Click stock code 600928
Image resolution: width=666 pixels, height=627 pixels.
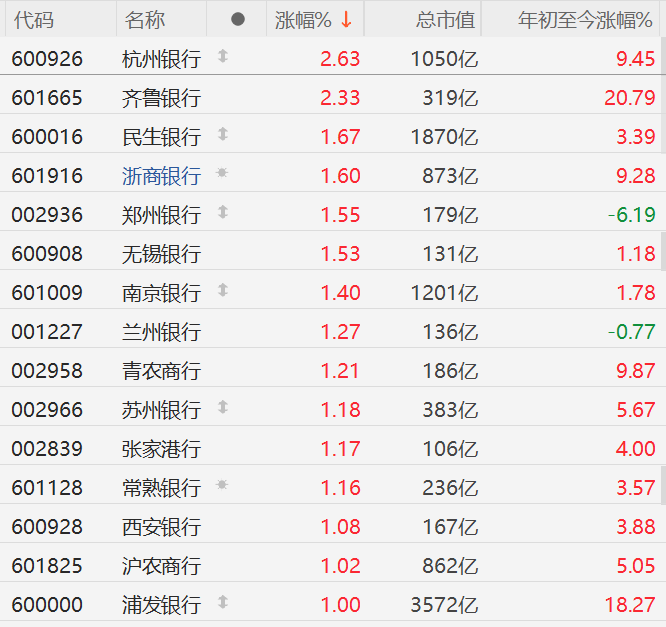tap(47, 527)
